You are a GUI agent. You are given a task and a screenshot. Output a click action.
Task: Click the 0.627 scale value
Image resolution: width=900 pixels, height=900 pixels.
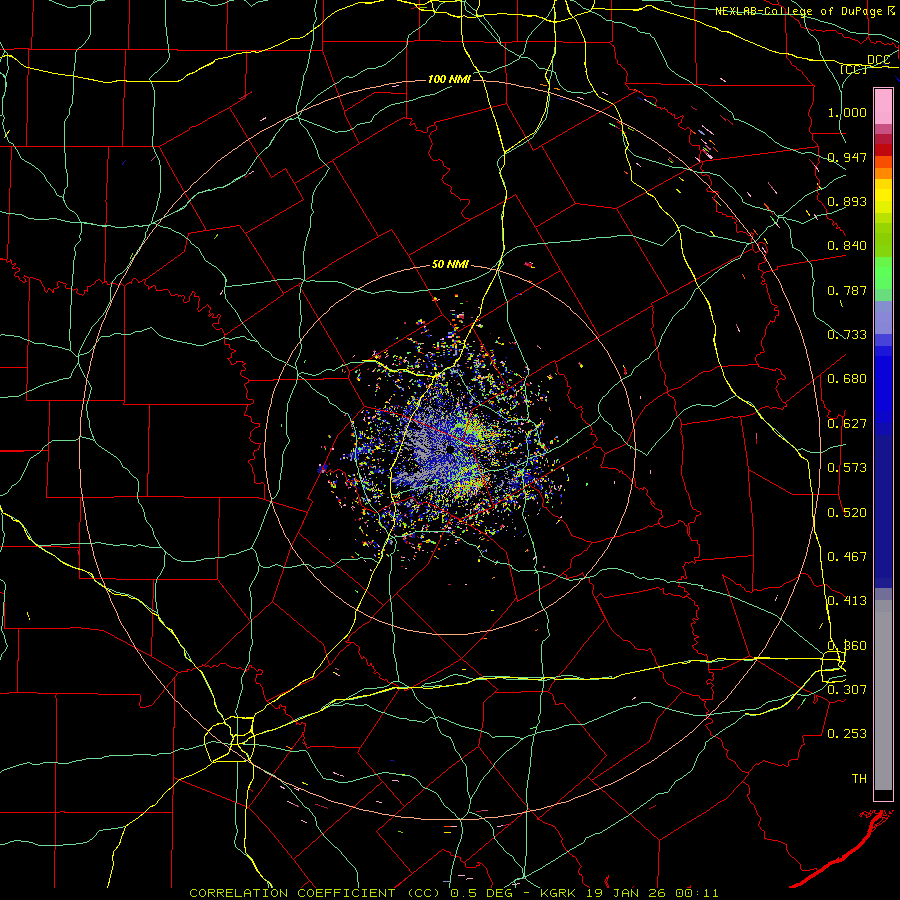(x=847, y=424)
